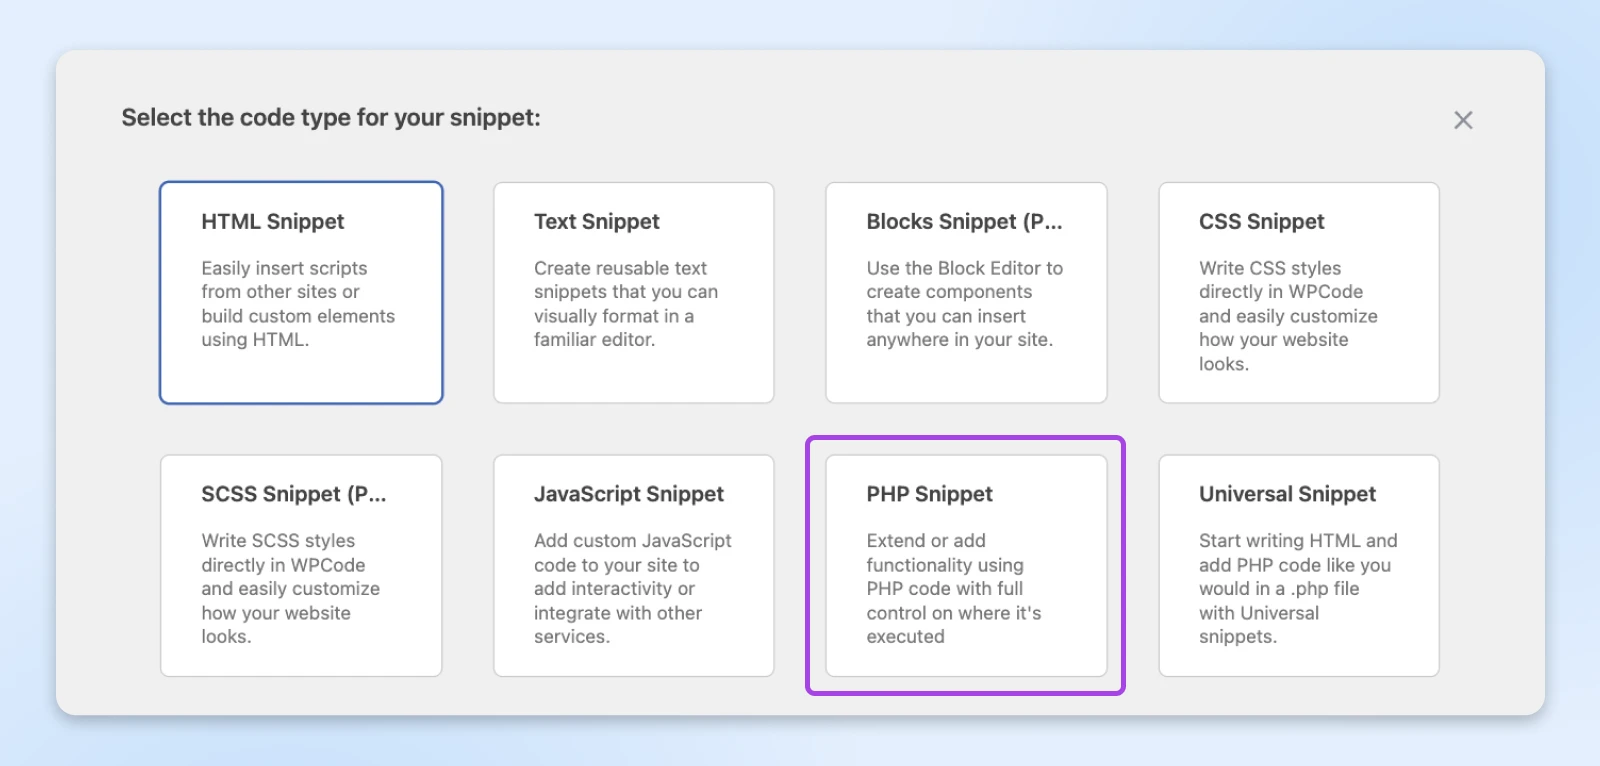This screenshot has width=1600, height=766.
Task: Pick the Blocks Snippet card
Action: point(965,292)
